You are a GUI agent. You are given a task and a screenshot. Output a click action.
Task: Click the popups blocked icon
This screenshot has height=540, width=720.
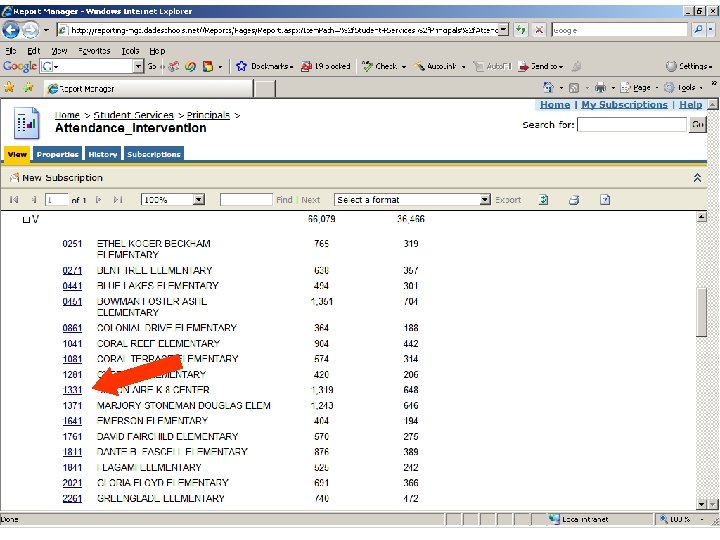[x=306, y=67]
